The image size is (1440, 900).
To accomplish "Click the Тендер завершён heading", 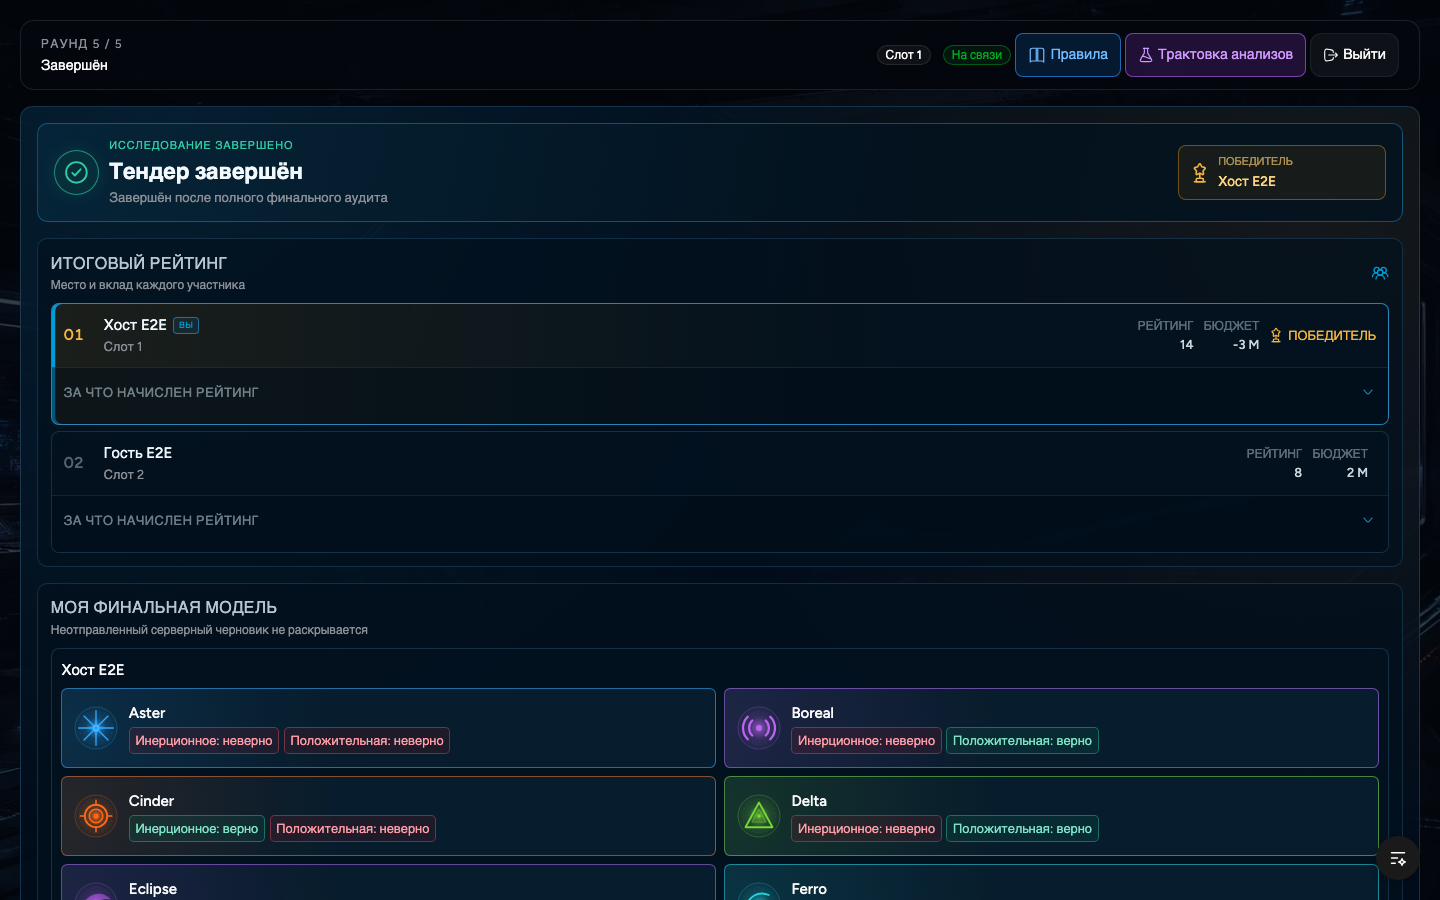I will click(x=206, y=172).
